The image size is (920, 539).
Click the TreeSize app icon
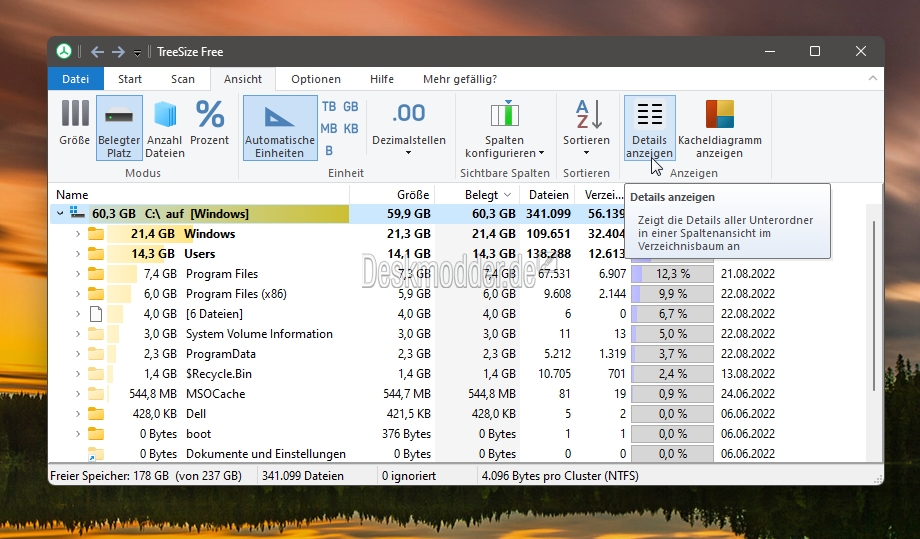coord(64,52)
